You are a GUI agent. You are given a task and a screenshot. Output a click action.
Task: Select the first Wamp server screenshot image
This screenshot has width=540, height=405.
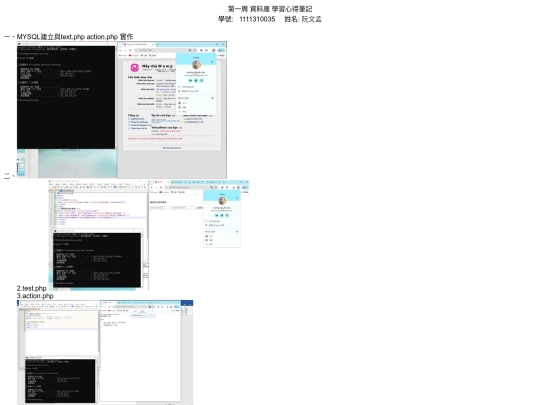pyautogui.click(x=122, y=110)
